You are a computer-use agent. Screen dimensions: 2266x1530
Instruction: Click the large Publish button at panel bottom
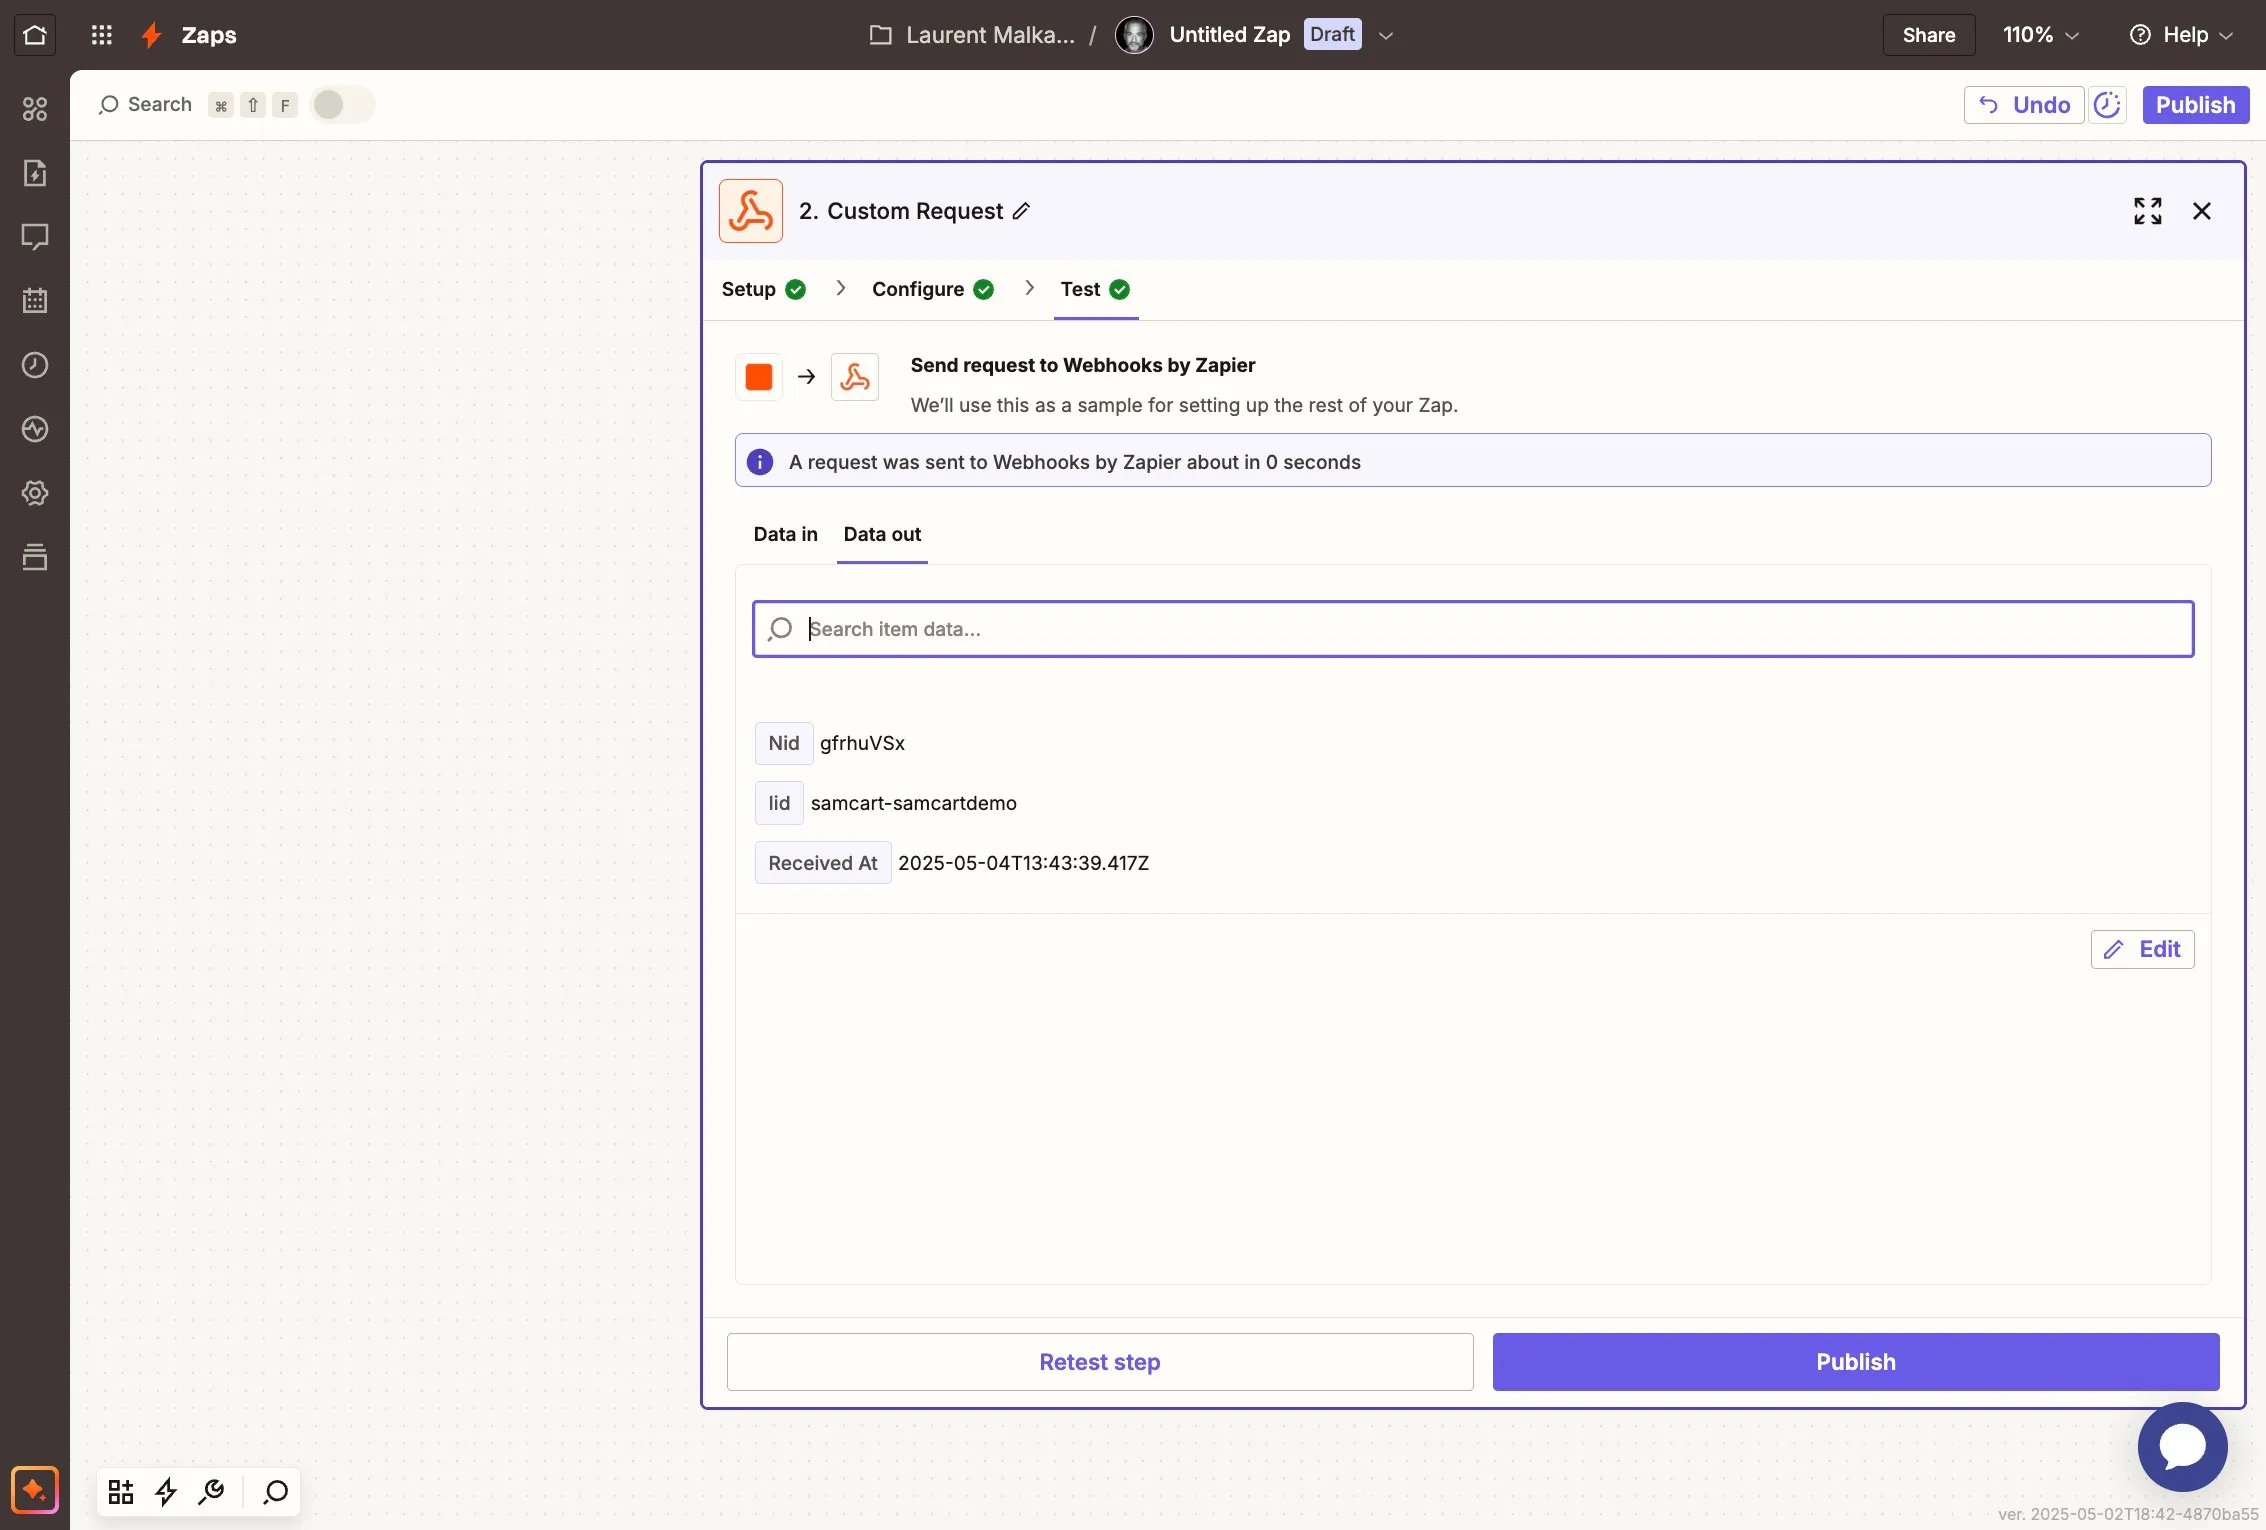pos(1856,1362)
